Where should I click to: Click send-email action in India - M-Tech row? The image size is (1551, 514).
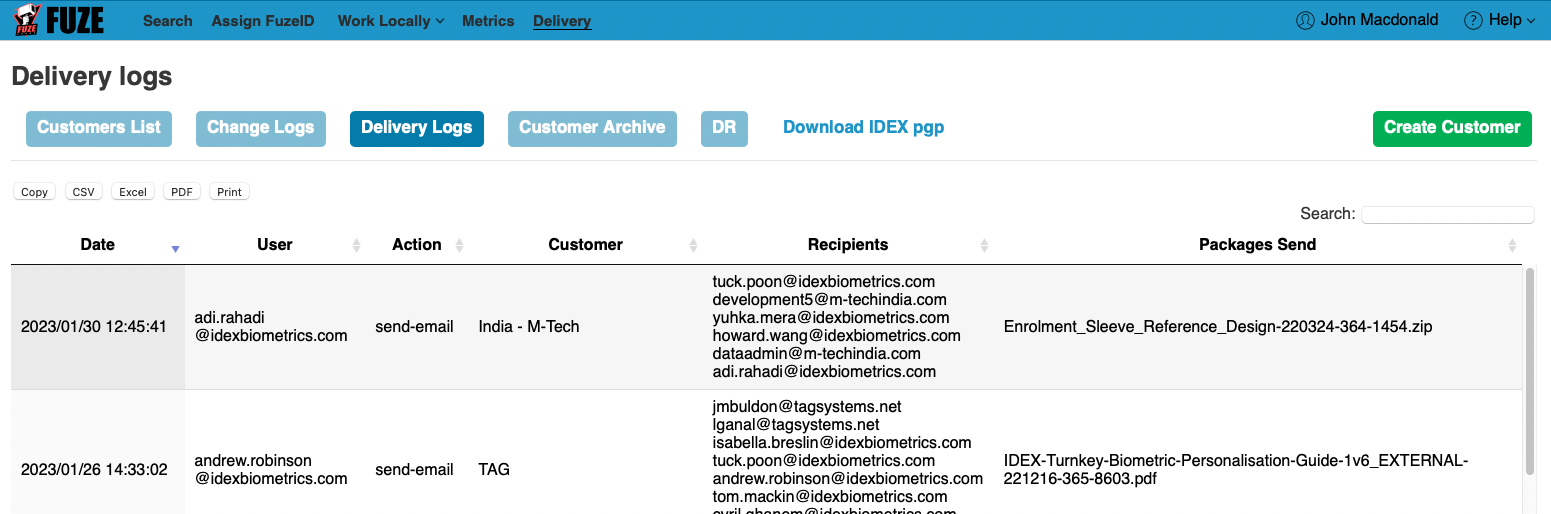click(414, 326)
